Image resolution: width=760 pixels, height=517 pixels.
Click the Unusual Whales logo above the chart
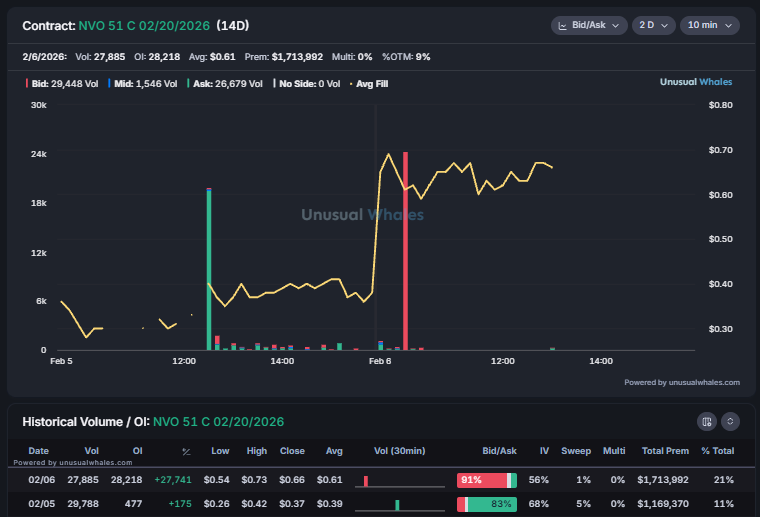699,82
